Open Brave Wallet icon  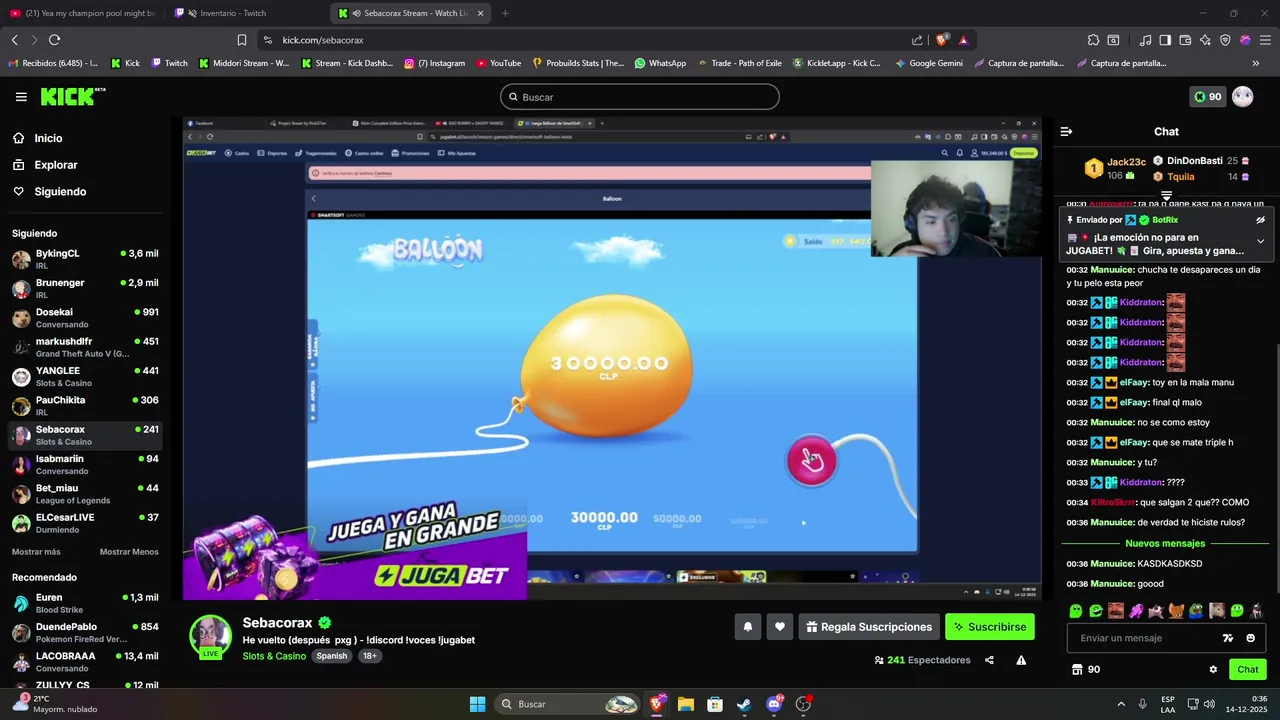click(x=1185, y=40)
